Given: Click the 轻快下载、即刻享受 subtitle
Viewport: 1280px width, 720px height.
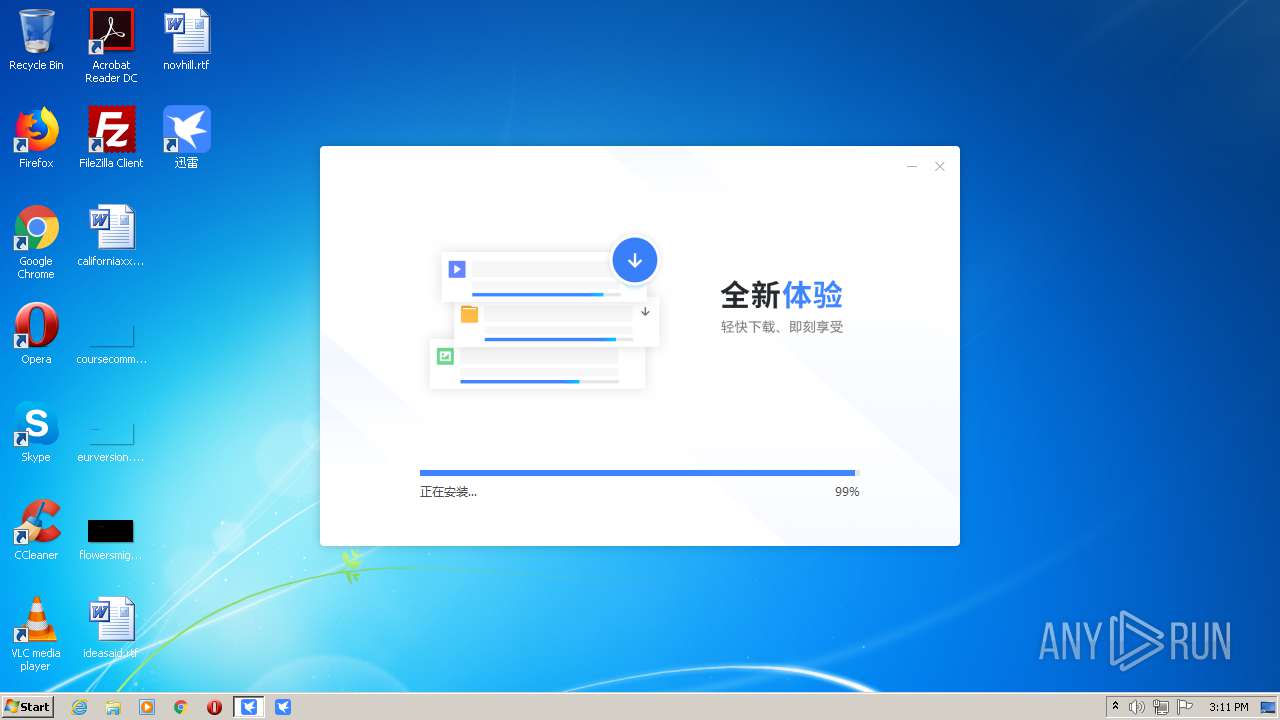Looking at the screenshot, I should [x=782, y=327].
